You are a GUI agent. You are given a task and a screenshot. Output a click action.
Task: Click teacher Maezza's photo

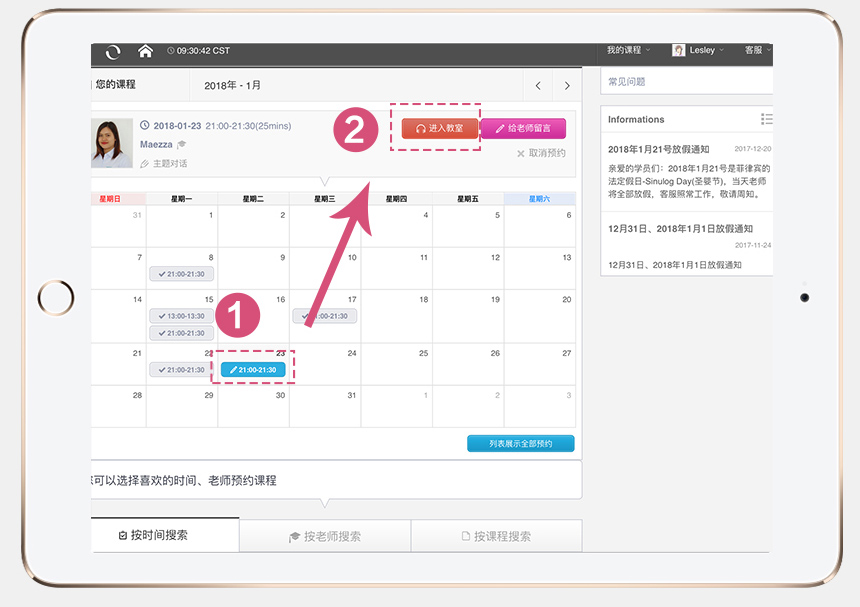pos(112,143)
